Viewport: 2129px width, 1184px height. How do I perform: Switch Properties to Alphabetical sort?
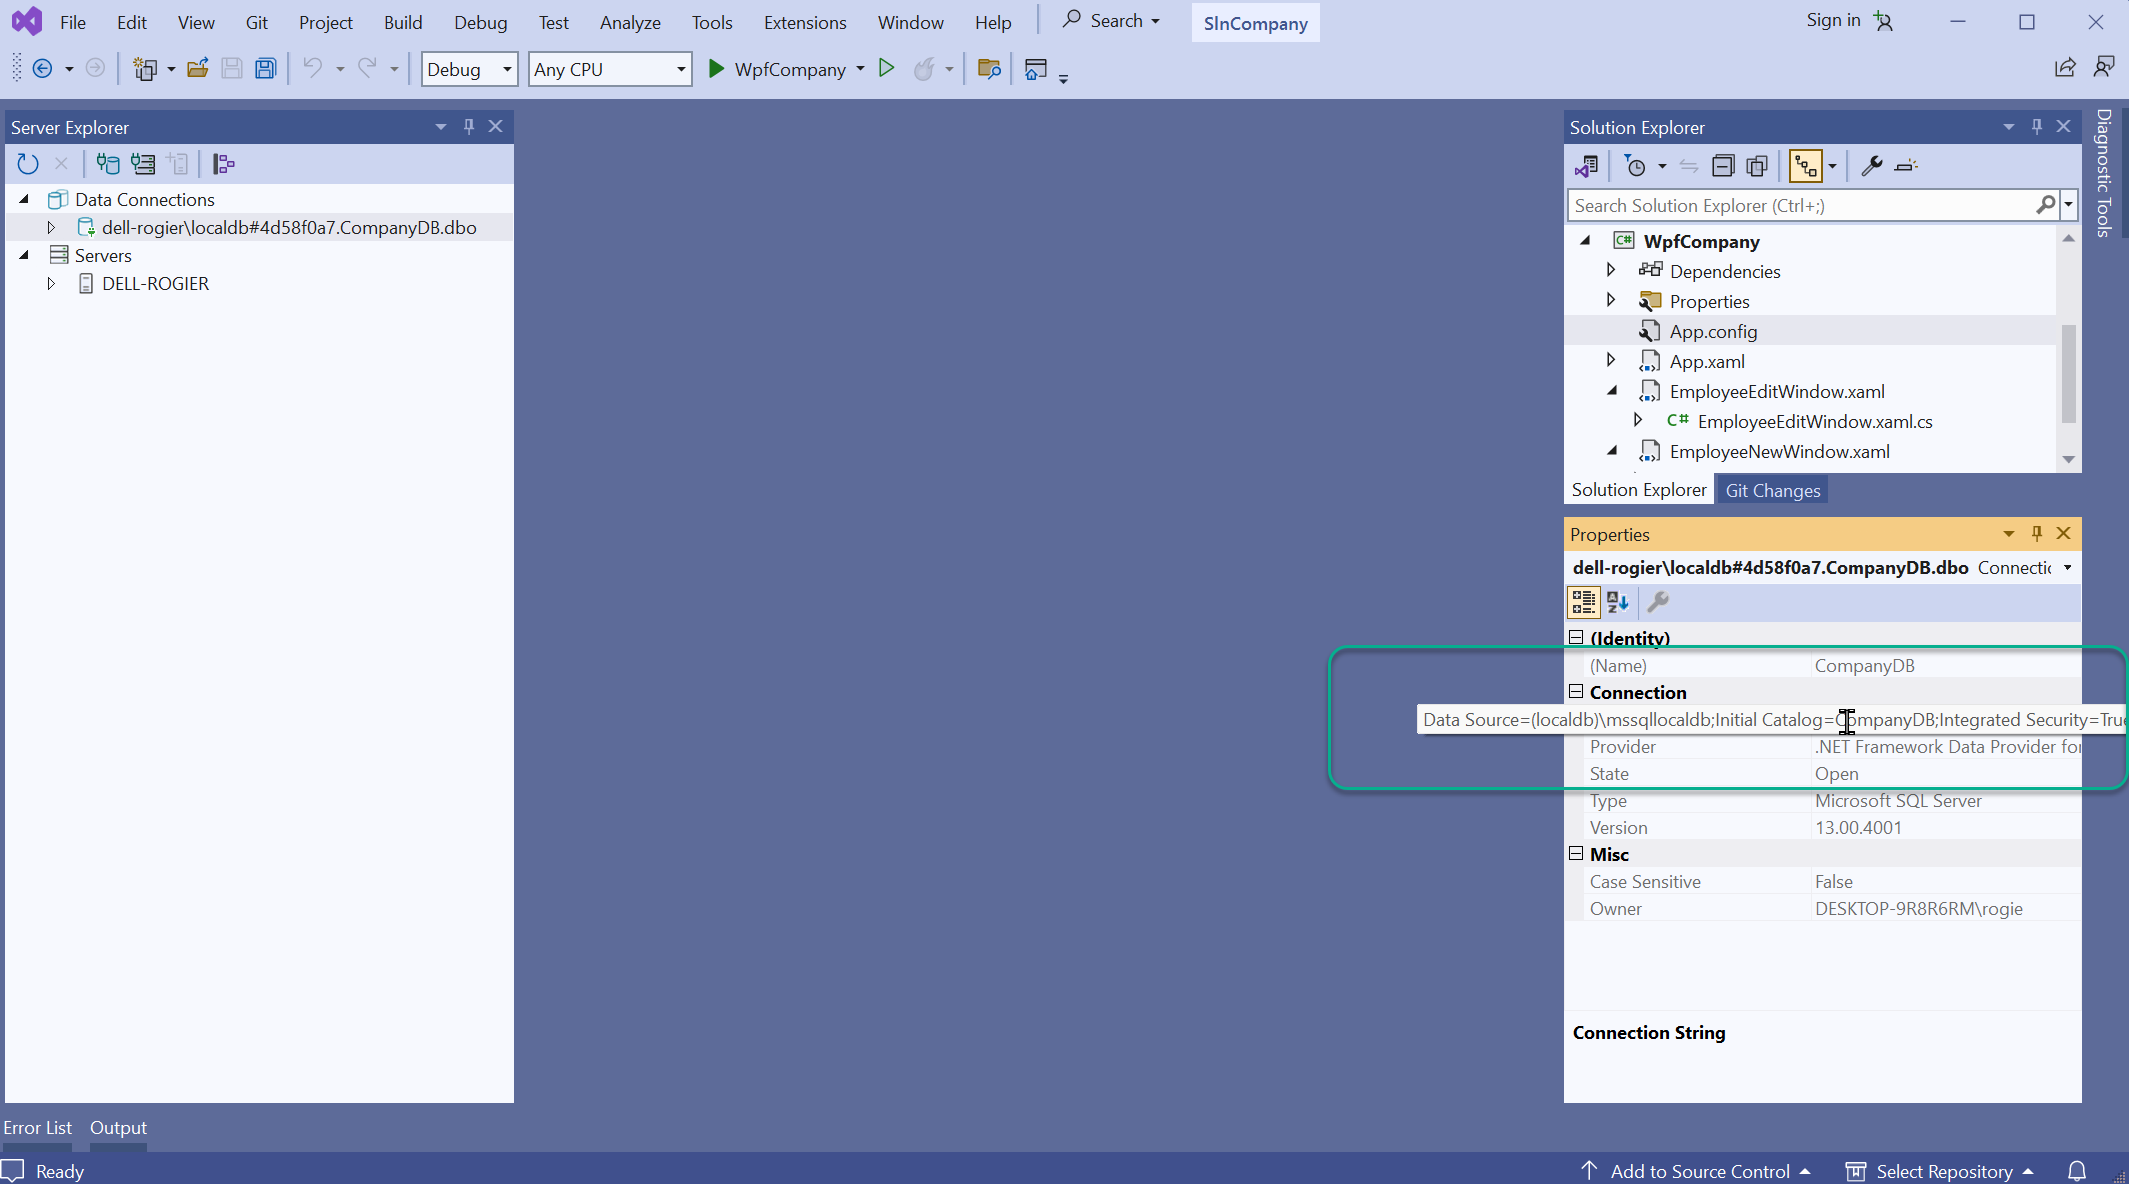coord(1617,602)
